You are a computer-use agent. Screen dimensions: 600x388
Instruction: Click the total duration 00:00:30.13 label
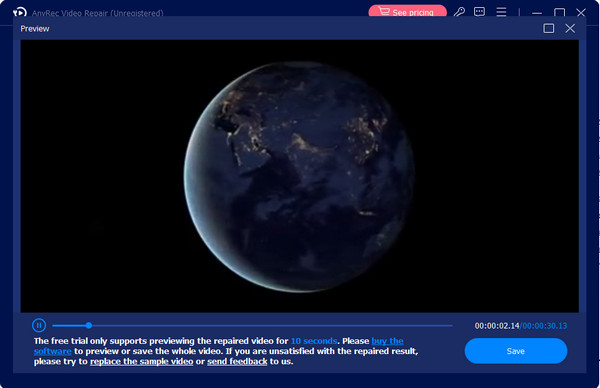point(545,326)
